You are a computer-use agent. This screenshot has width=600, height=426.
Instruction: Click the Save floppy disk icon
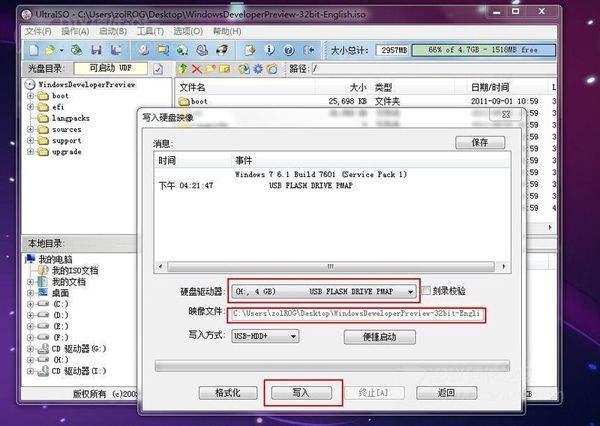(96, 50)
